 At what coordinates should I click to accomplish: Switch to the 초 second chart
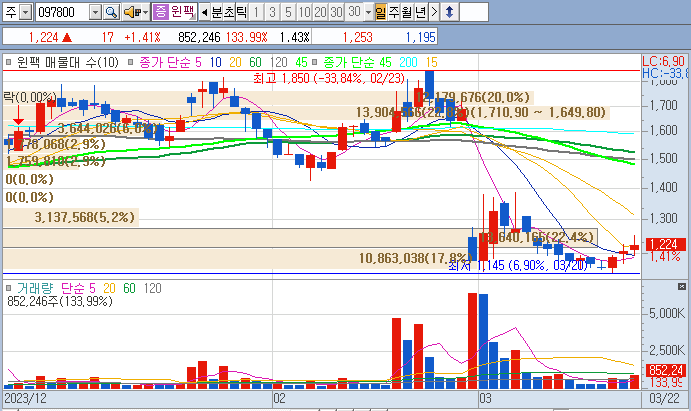coord(229,12)
